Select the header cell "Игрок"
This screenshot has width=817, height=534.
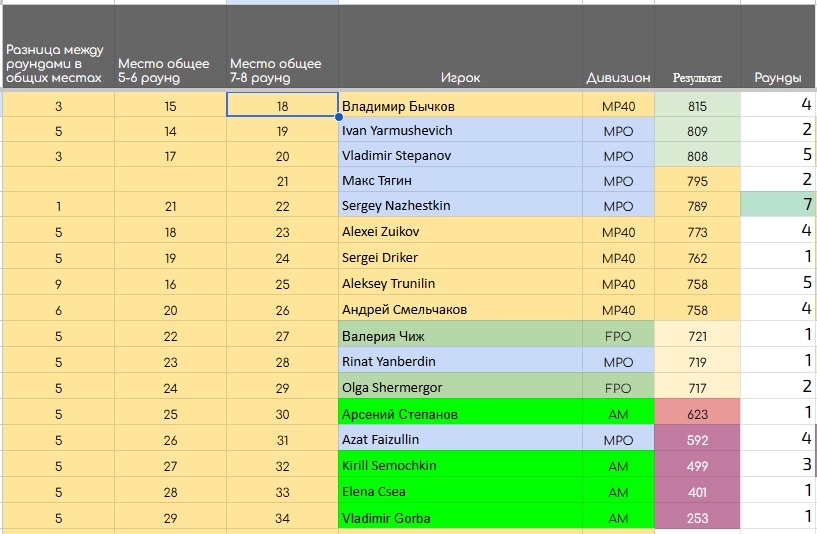tap(460, 46)
